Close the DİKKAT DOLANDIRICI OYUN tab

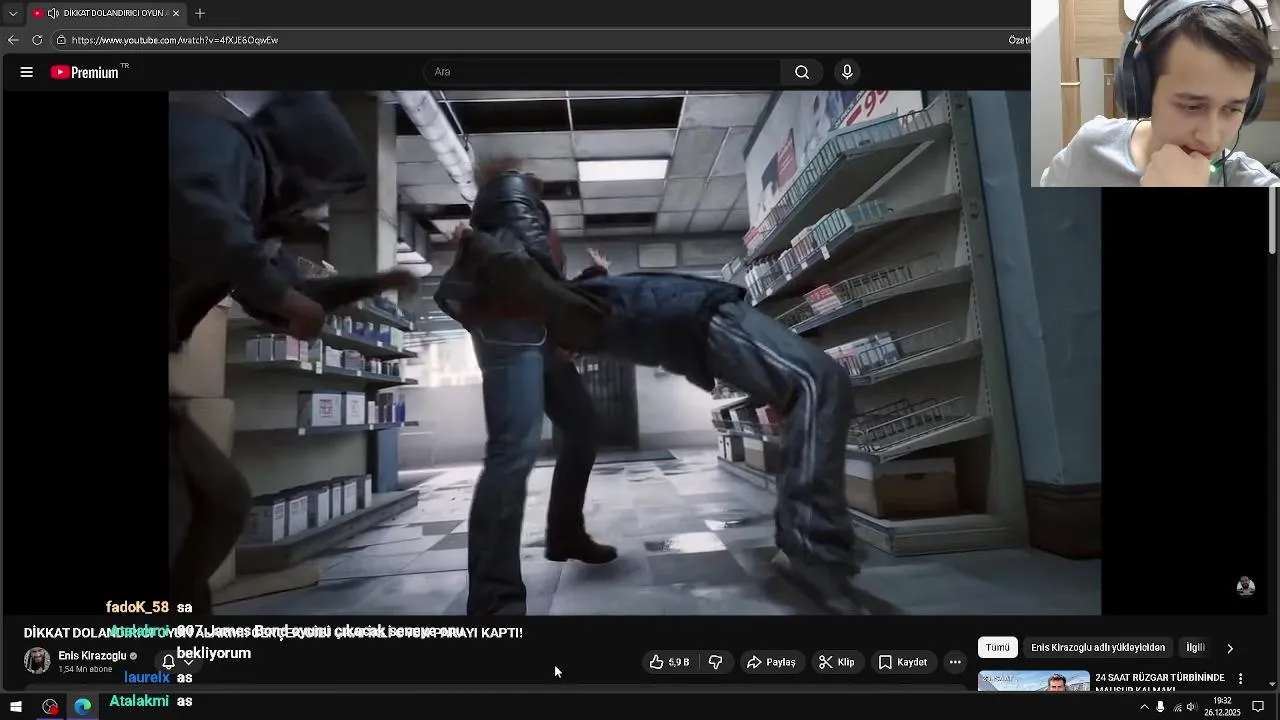click(x=176, y=13)
